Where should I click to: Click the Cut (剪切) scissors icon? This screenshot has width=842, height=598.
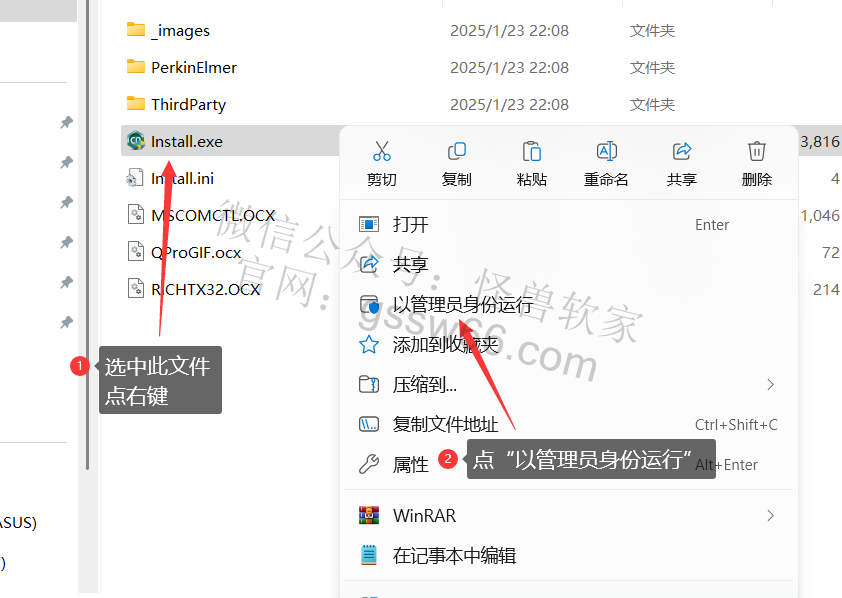382,151
